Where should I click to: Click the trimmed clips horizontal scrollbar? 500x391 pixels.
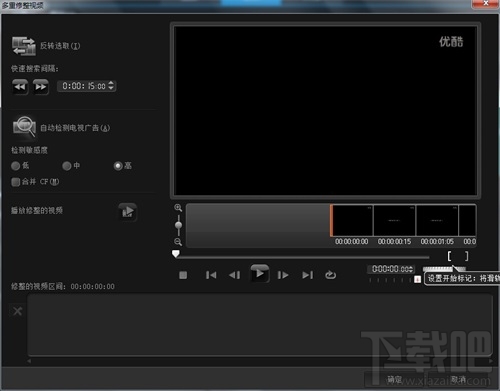(260, 361)
